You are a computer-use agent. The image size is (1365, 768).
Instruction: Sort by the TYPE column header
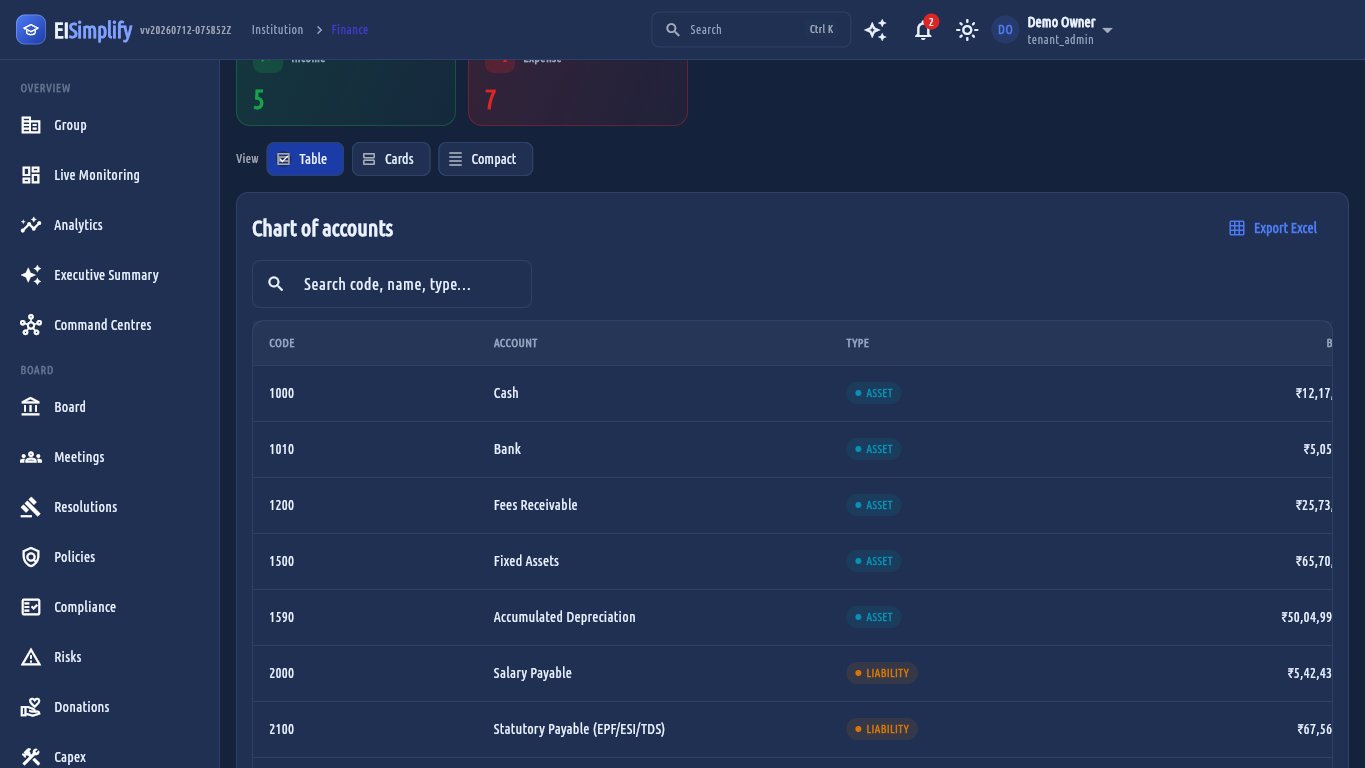[x=857, y=343]
